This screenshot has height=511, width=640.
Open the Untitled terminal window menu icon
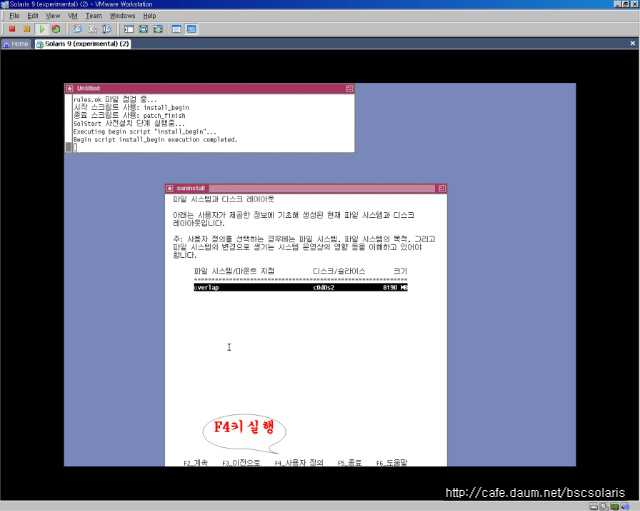click(x=70, y=89)
